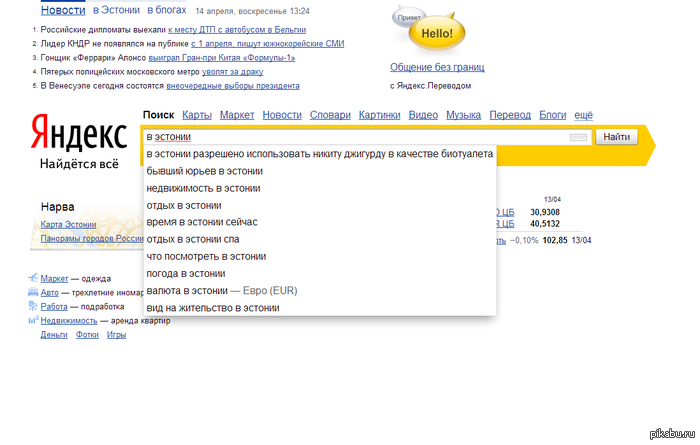The width and height of the screenshot is (700, 445).
Task: Click the currency rate value 40,5132
Action: pos(545,224)
